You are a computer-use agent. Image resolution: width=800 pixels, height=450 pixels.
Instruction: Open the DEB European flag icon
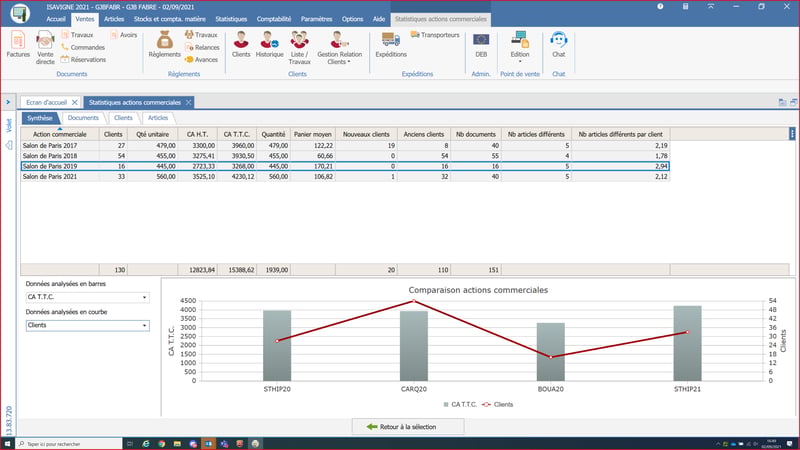coord(481,44)
